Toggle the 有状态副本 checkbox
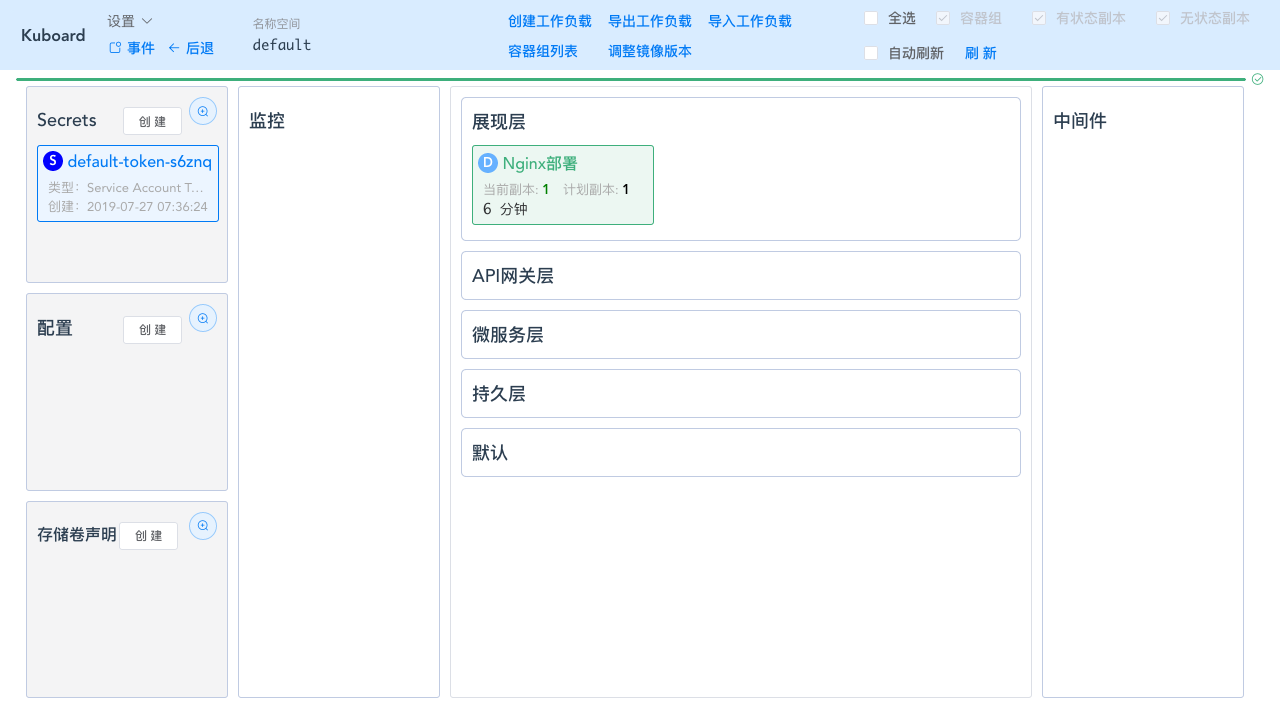This screenshot has width=1280, height=720. click(x=1039, y=17)
